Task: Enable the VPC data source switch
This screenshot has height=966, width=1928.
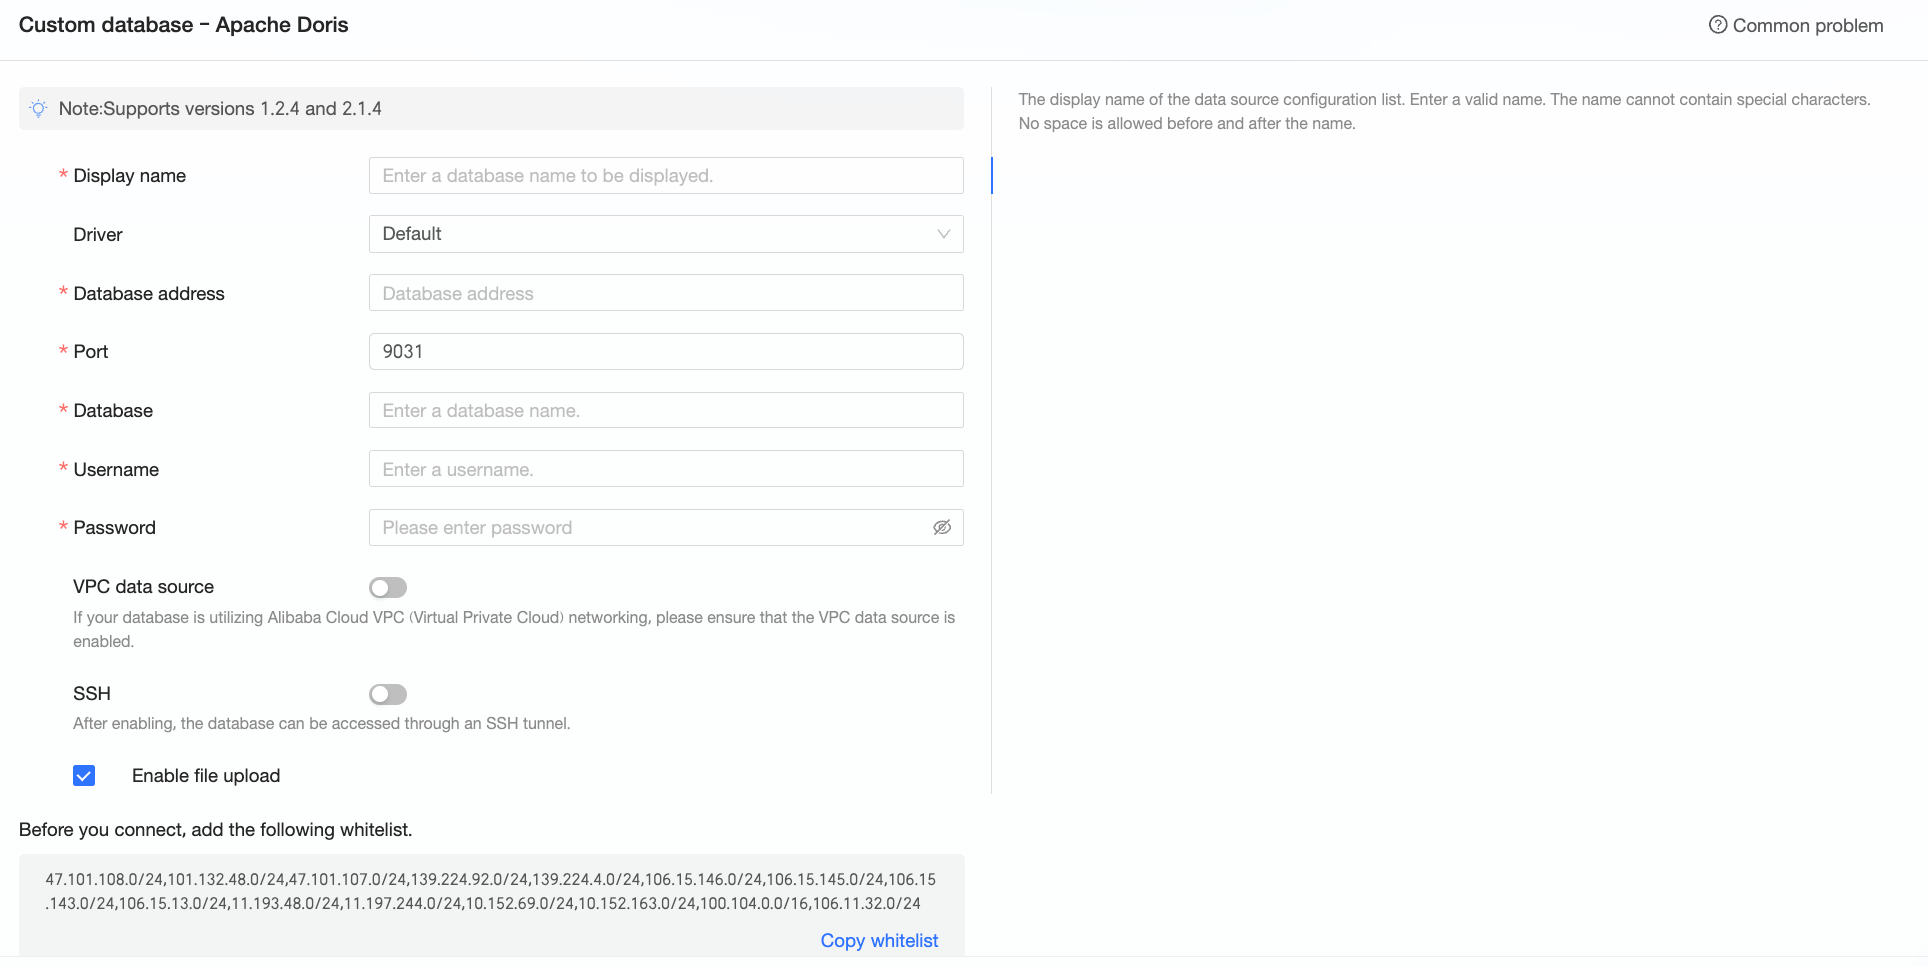Action: 388,588
